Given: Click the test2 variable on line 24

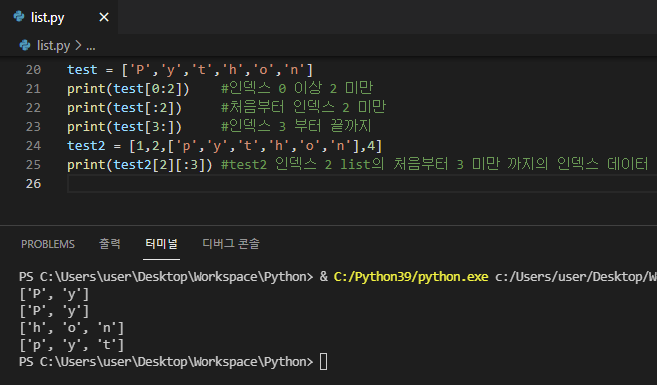Looking at the screenshot, I should click(x=86, y=145).
